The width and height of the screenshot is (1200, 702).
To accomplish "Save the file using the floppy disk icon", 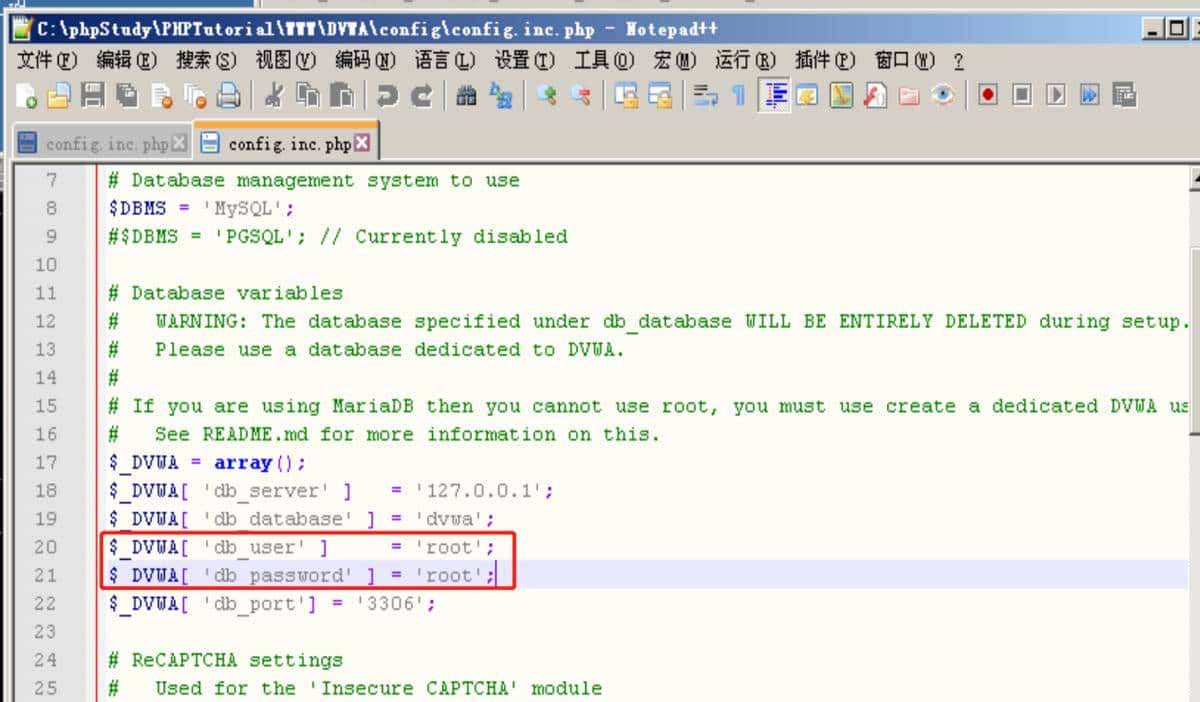I will (92, 96).
